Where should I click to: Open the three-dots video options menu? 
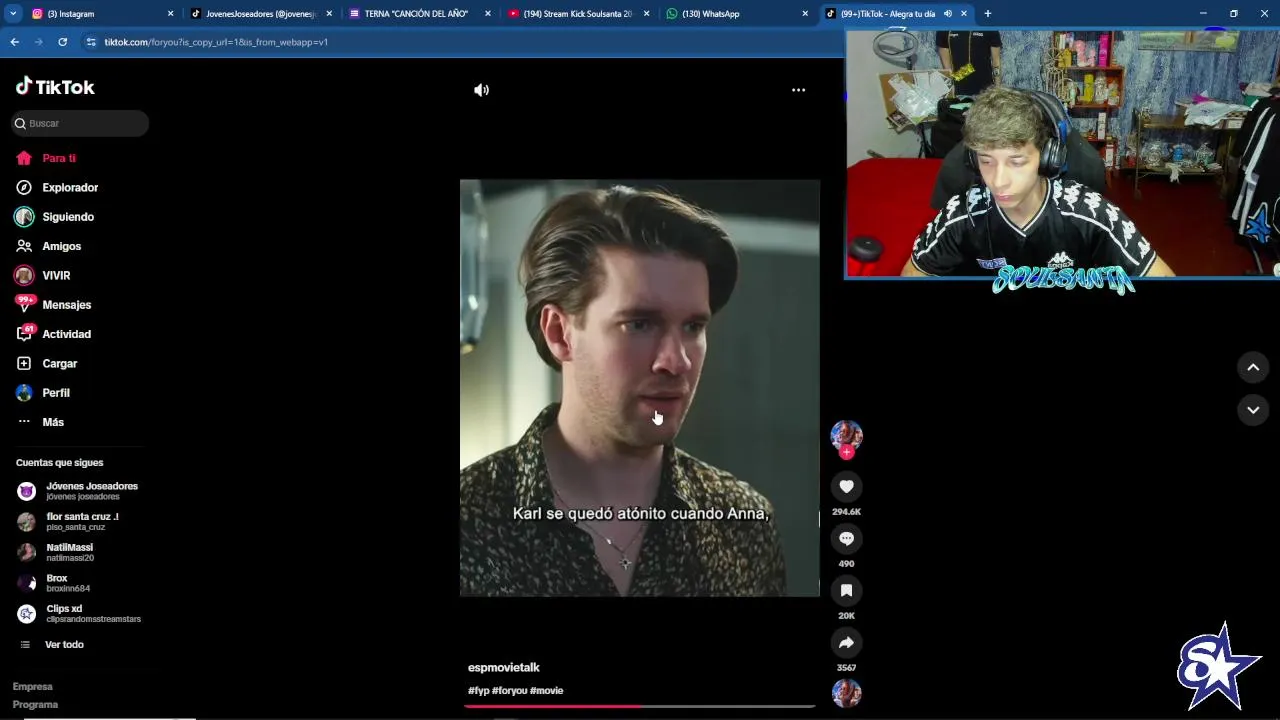[x=798, y=90]
